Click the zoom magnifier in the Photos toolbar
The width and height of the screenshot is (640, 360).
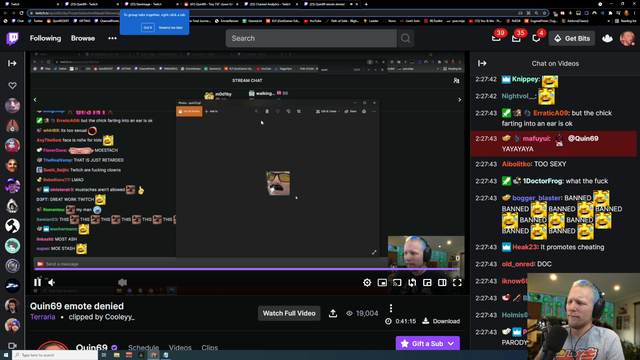[x=256, y=111]
